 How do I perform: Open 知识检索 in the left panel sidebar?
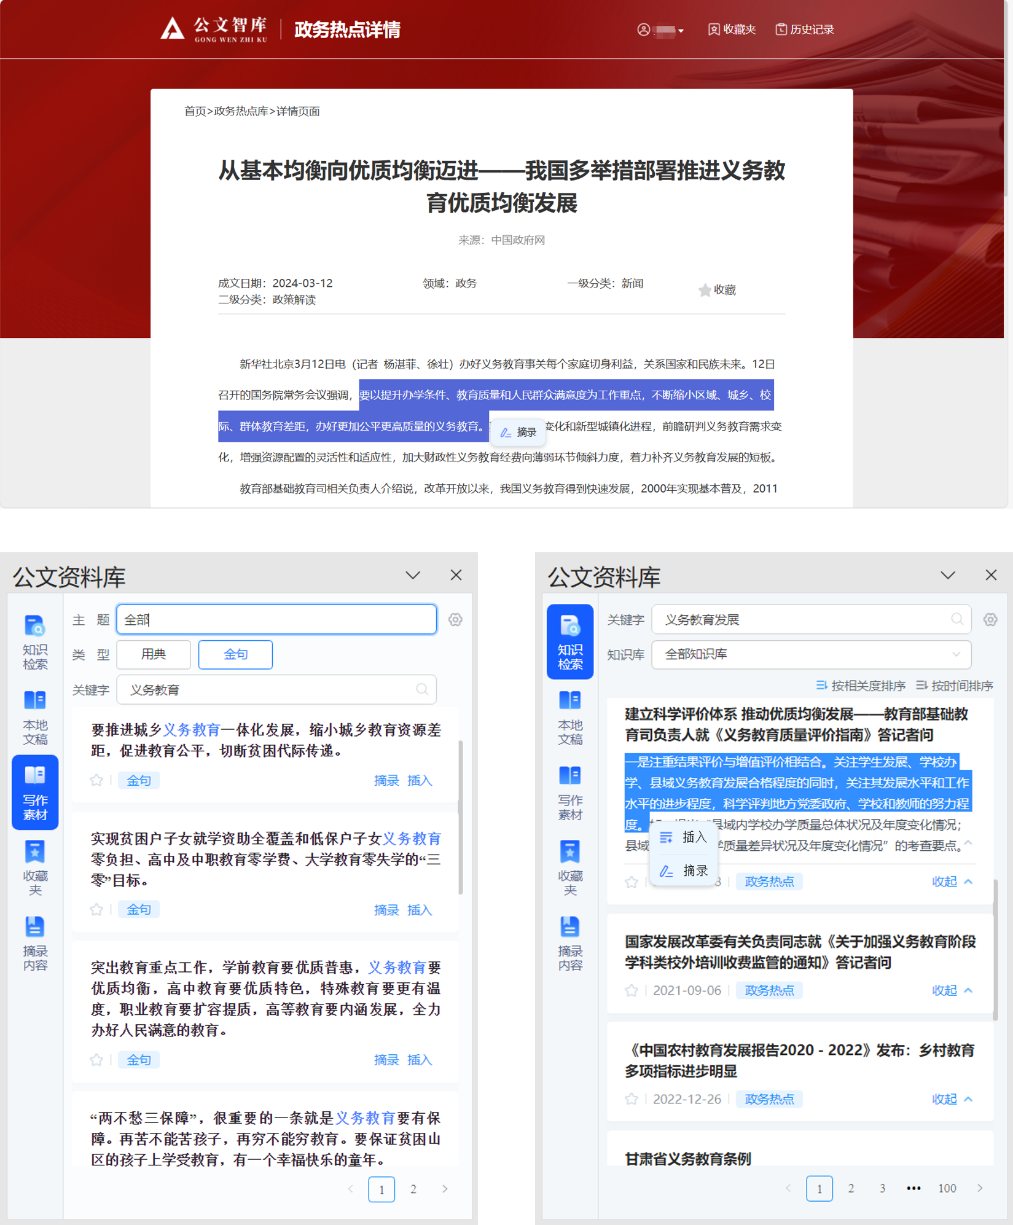click(x=35, y=642)
